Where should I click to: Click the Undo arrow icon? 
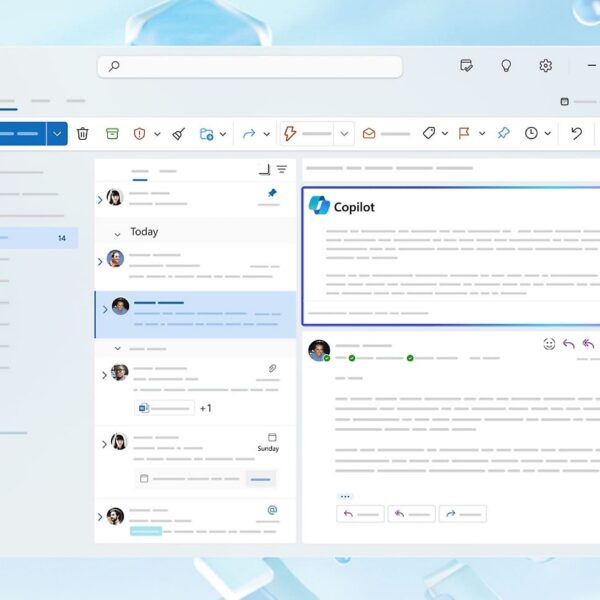point(576,133)
